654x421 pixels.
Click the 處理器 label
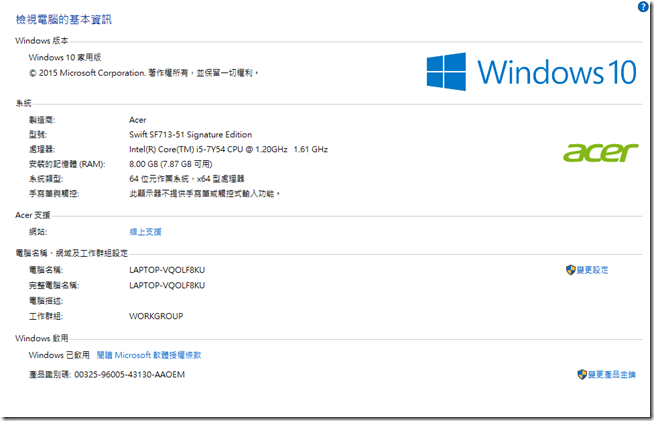pyautogui.click(x=42, y=149)
